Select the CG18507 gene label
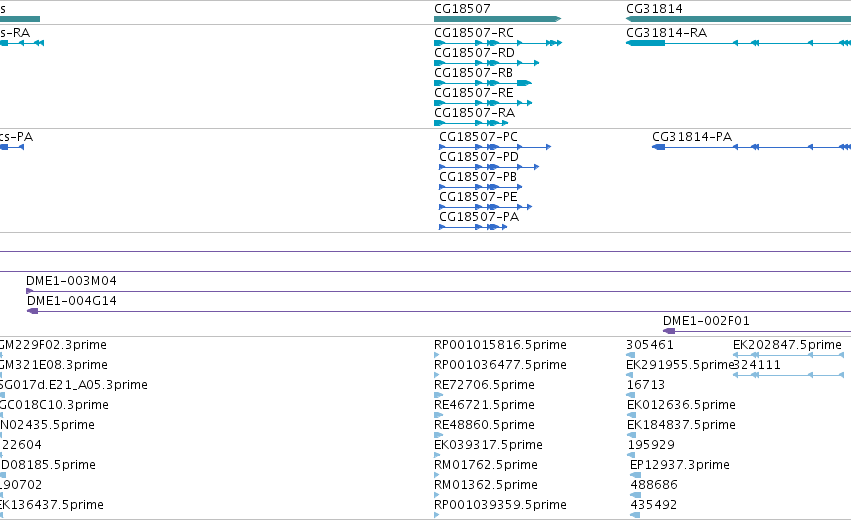 462,9
